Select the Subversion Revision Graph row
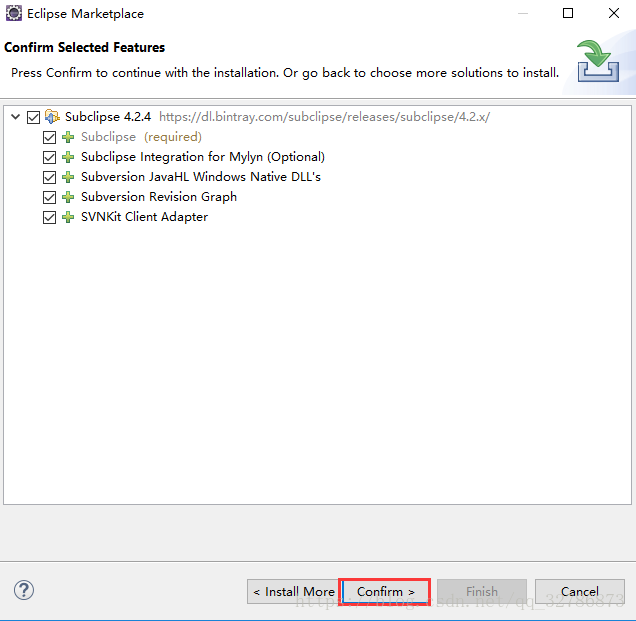 (x=159, y=197)
